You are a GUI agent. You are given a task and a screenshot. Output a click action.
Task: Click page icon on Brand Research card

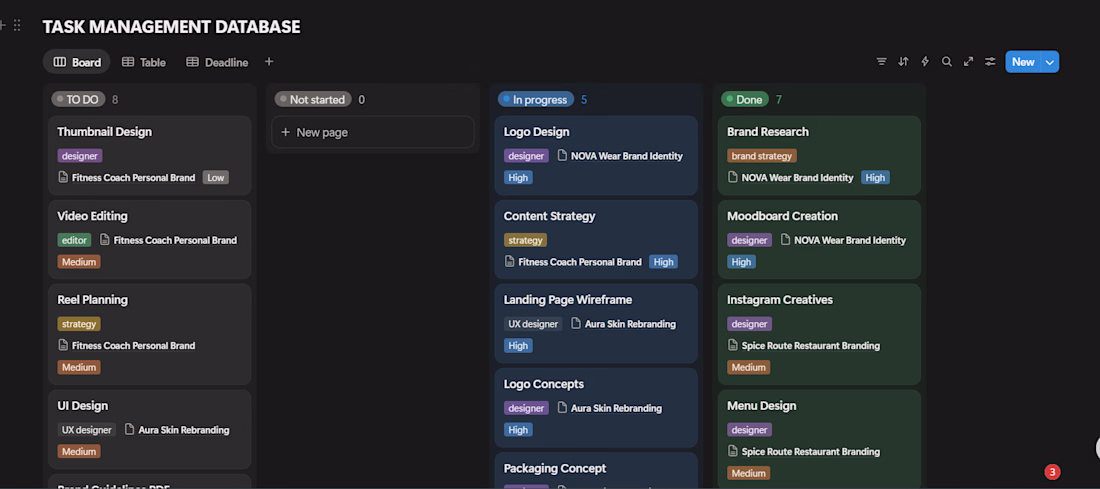coord(733,177)
